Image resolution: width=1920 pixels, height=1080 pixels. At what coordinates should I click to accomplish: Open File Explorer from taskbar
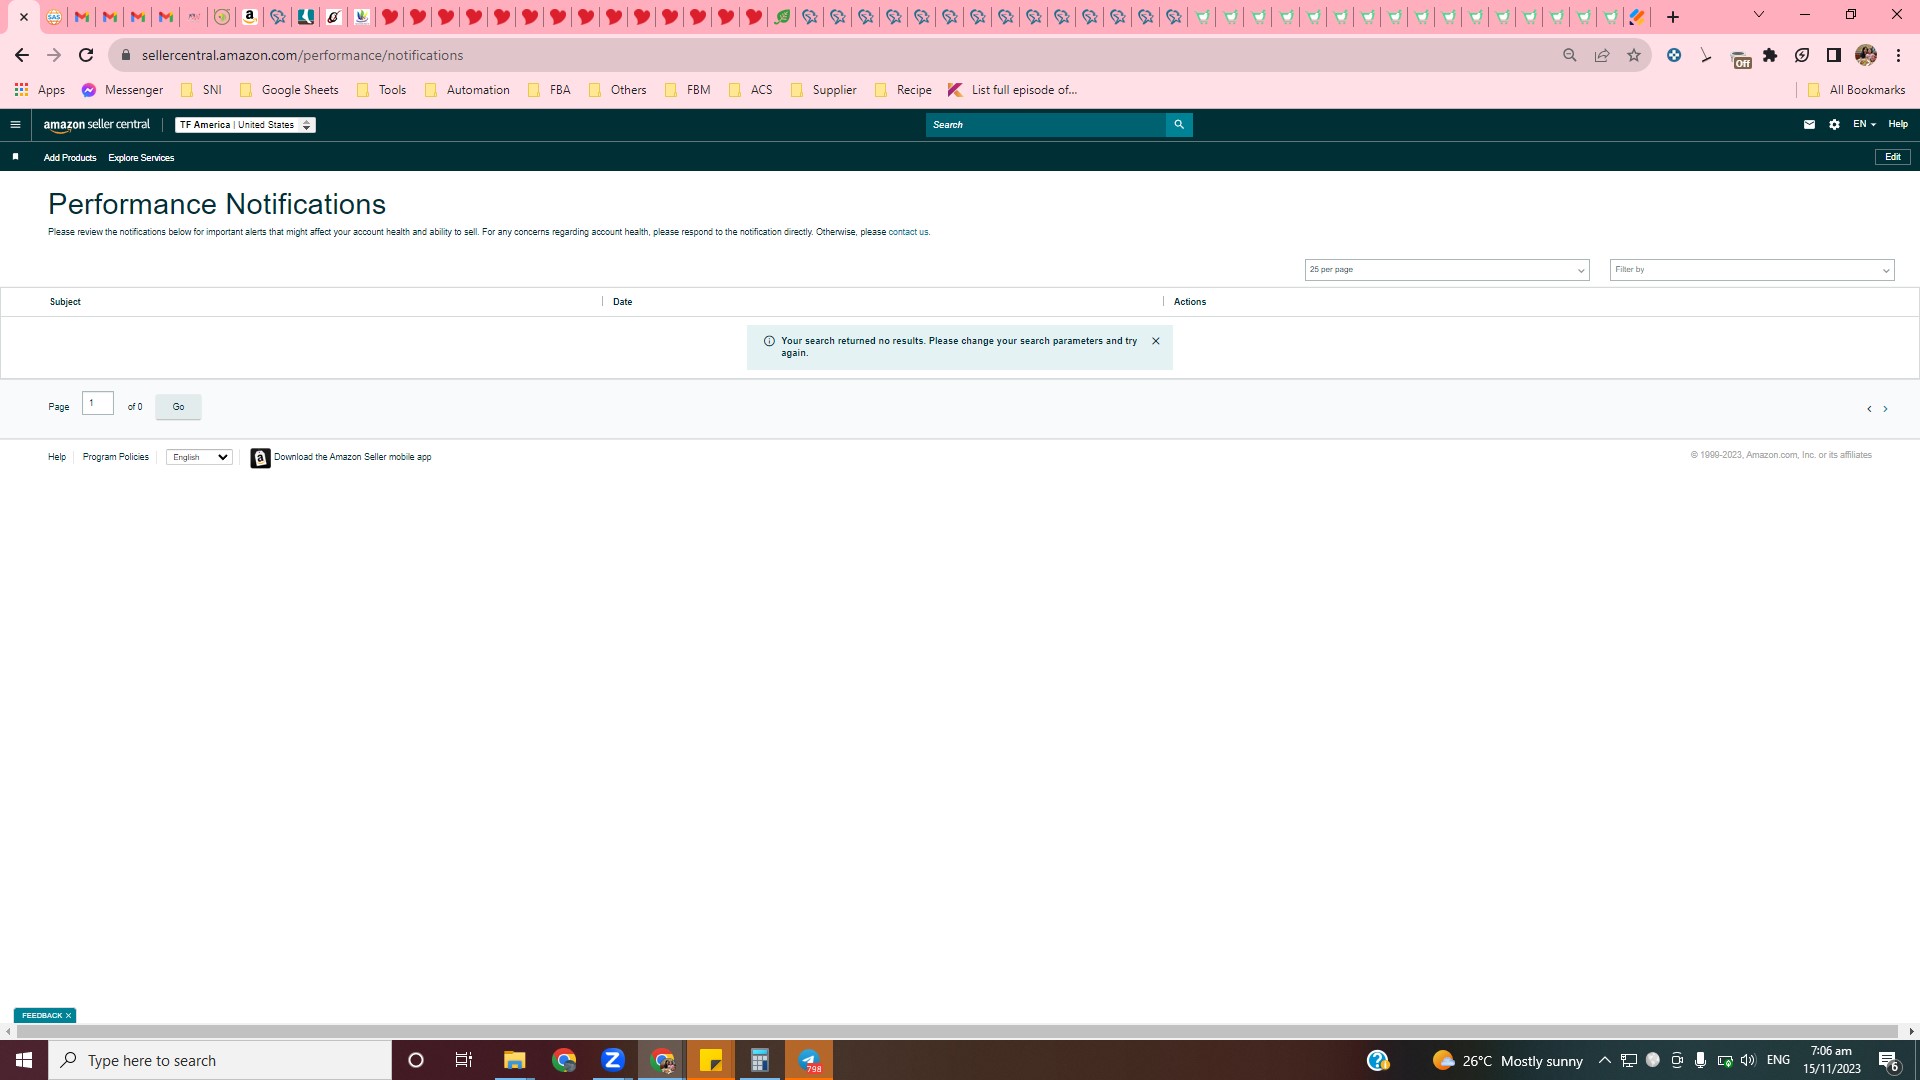click(x=514, y=1060)
